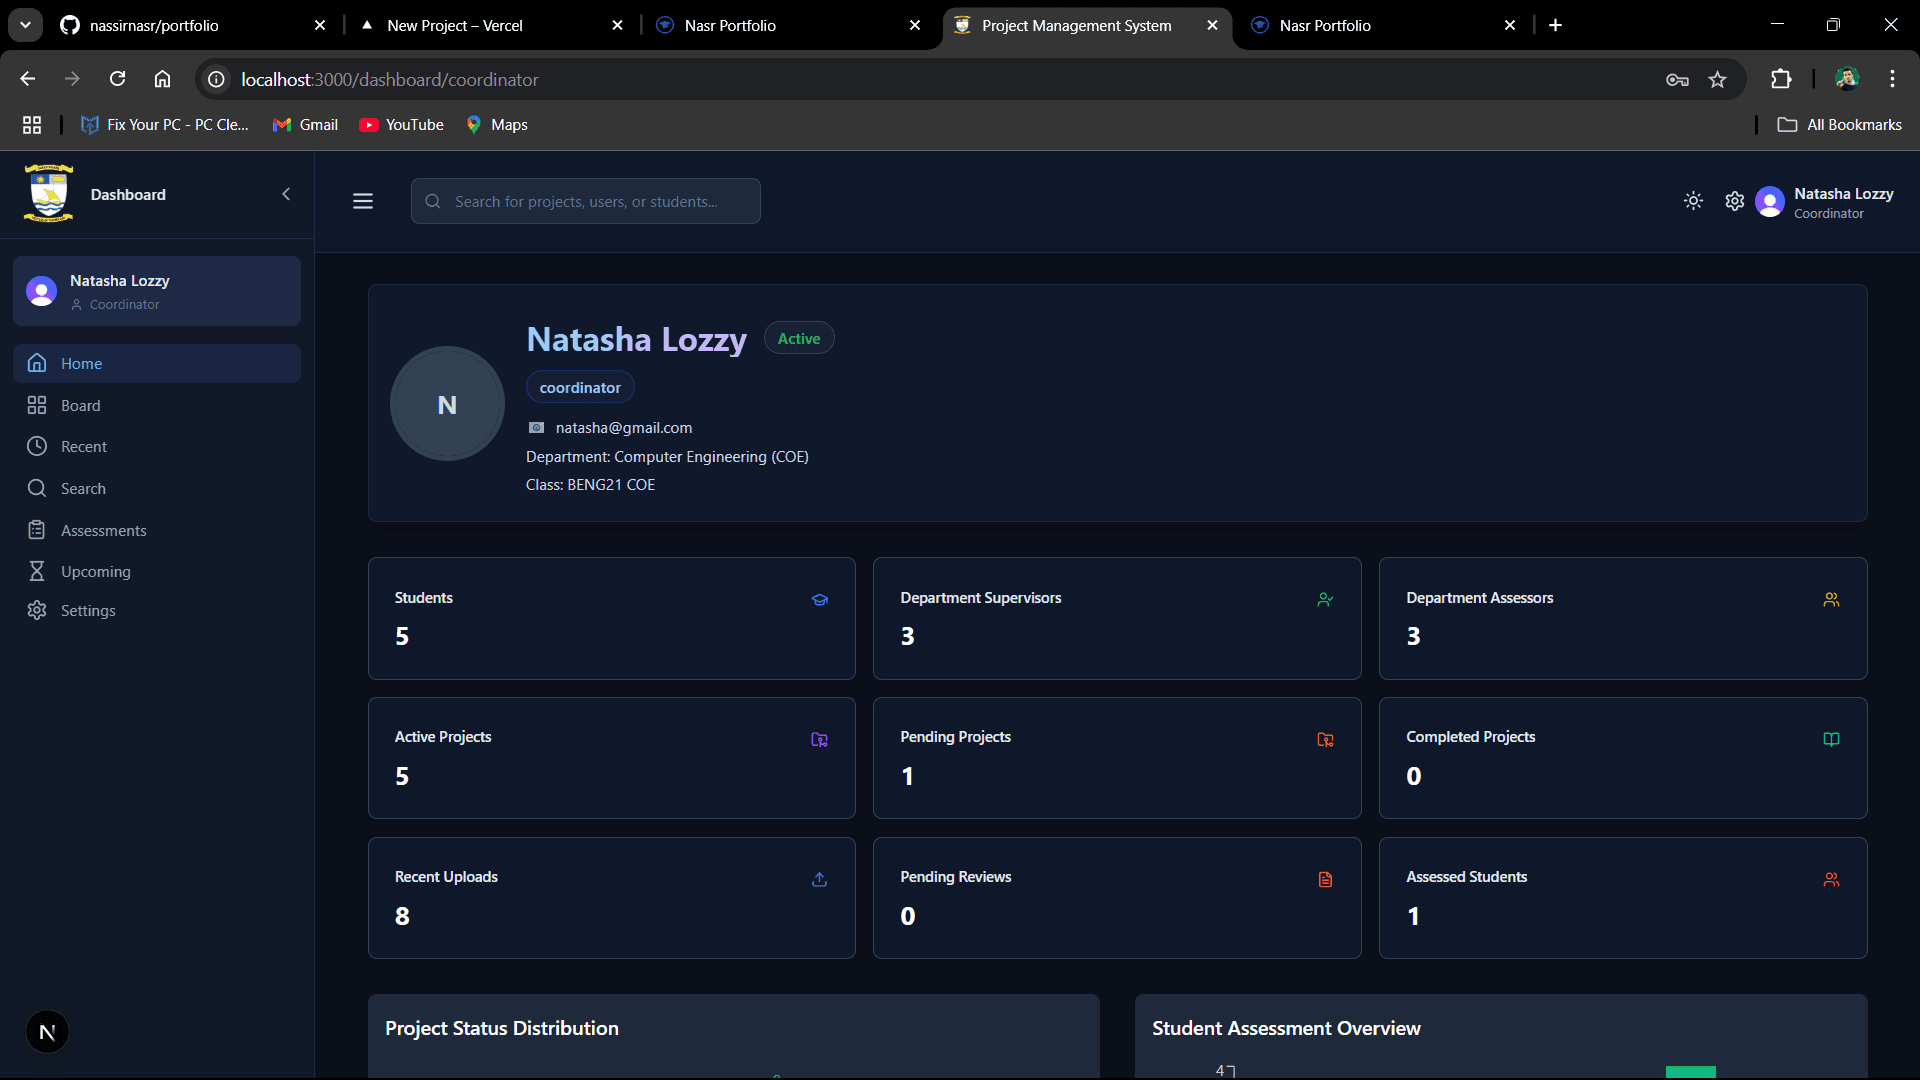Click the Assessments clipboard icon
The height and width of the screenshot is (1080, 1920).
point(37,530)
